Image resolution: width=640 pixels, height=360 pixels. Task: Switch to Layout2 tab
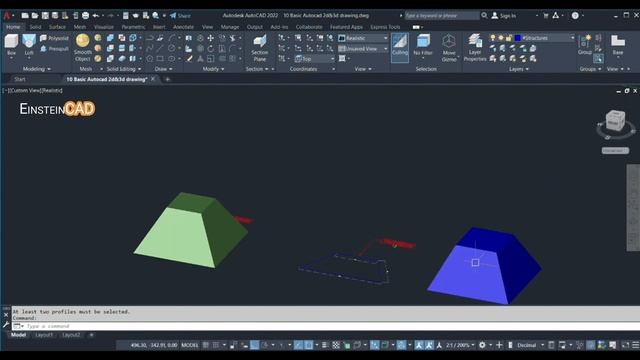click(x=71, y=335)
